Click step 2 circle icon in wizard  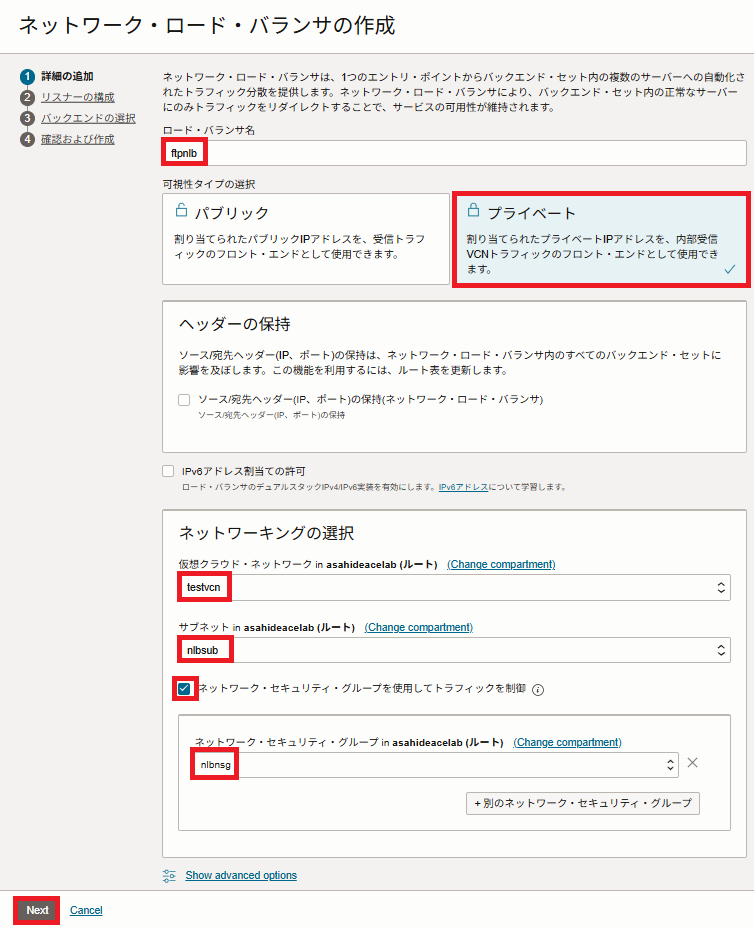click(x=27, y=98)
